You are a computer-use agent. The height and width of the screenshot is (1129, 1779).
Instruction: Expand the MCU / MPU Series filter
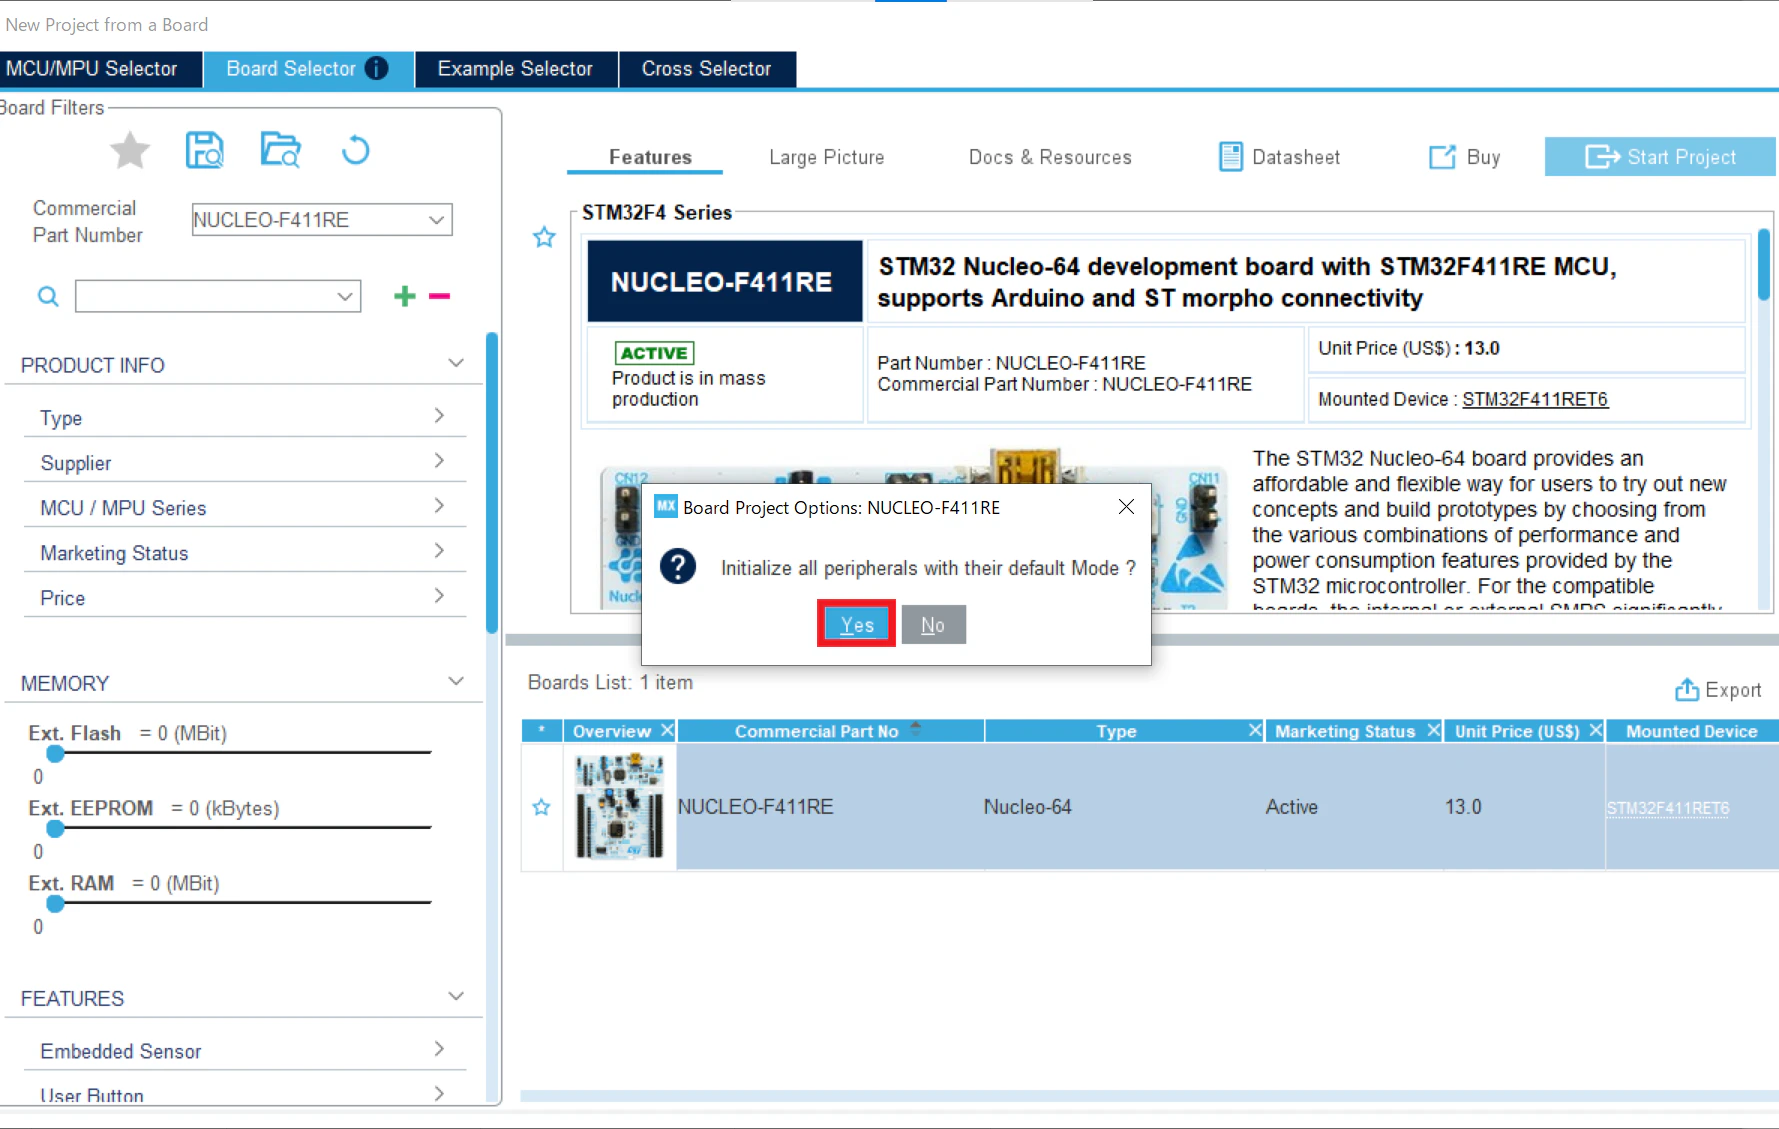[x=439, y=505]
